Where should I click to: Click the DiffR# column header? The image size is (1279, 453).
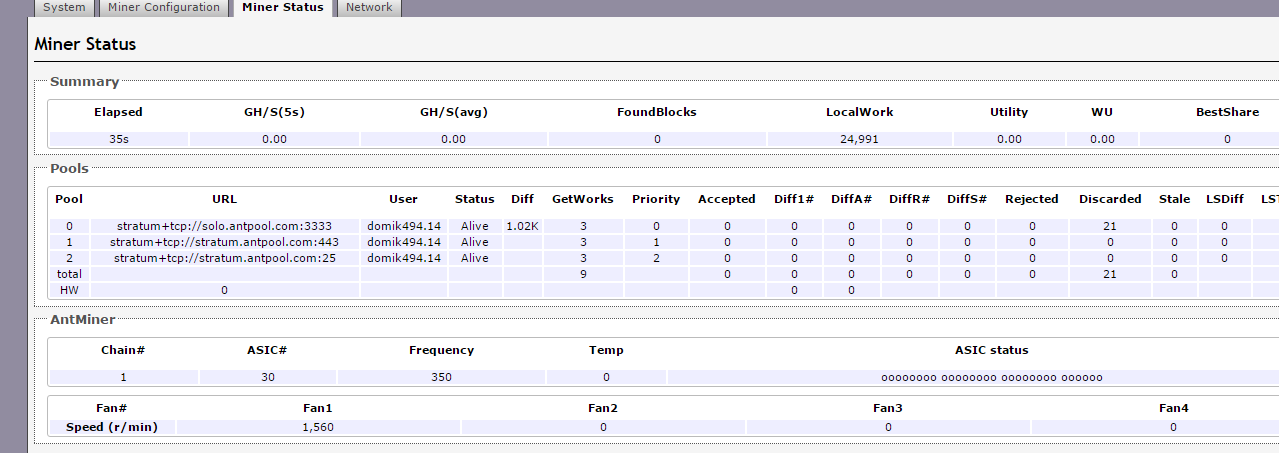[910, 199]
